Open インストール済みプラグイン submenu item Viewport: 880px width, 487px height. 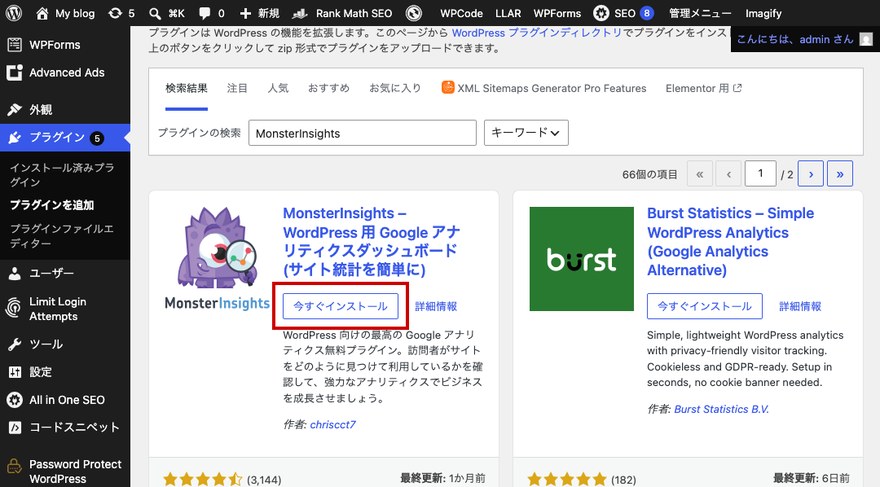tap(62, 174)
